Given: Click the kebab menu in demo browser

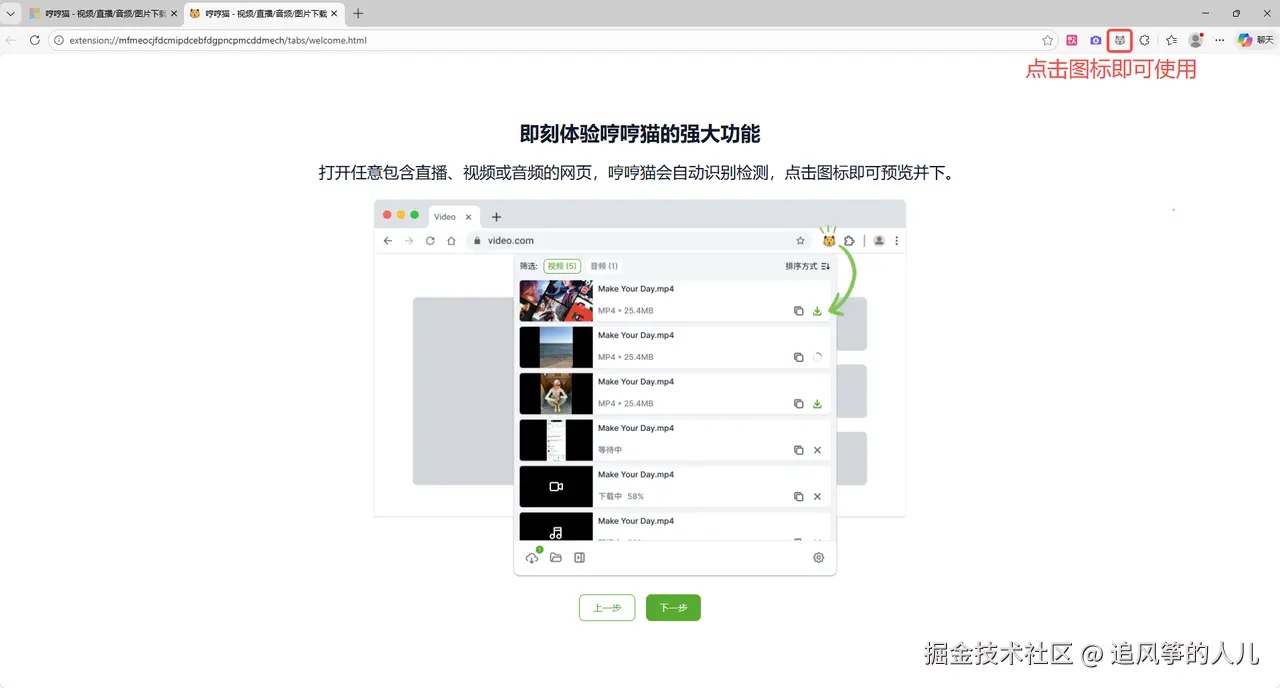Looking at the screenshot, I should 896,241.
